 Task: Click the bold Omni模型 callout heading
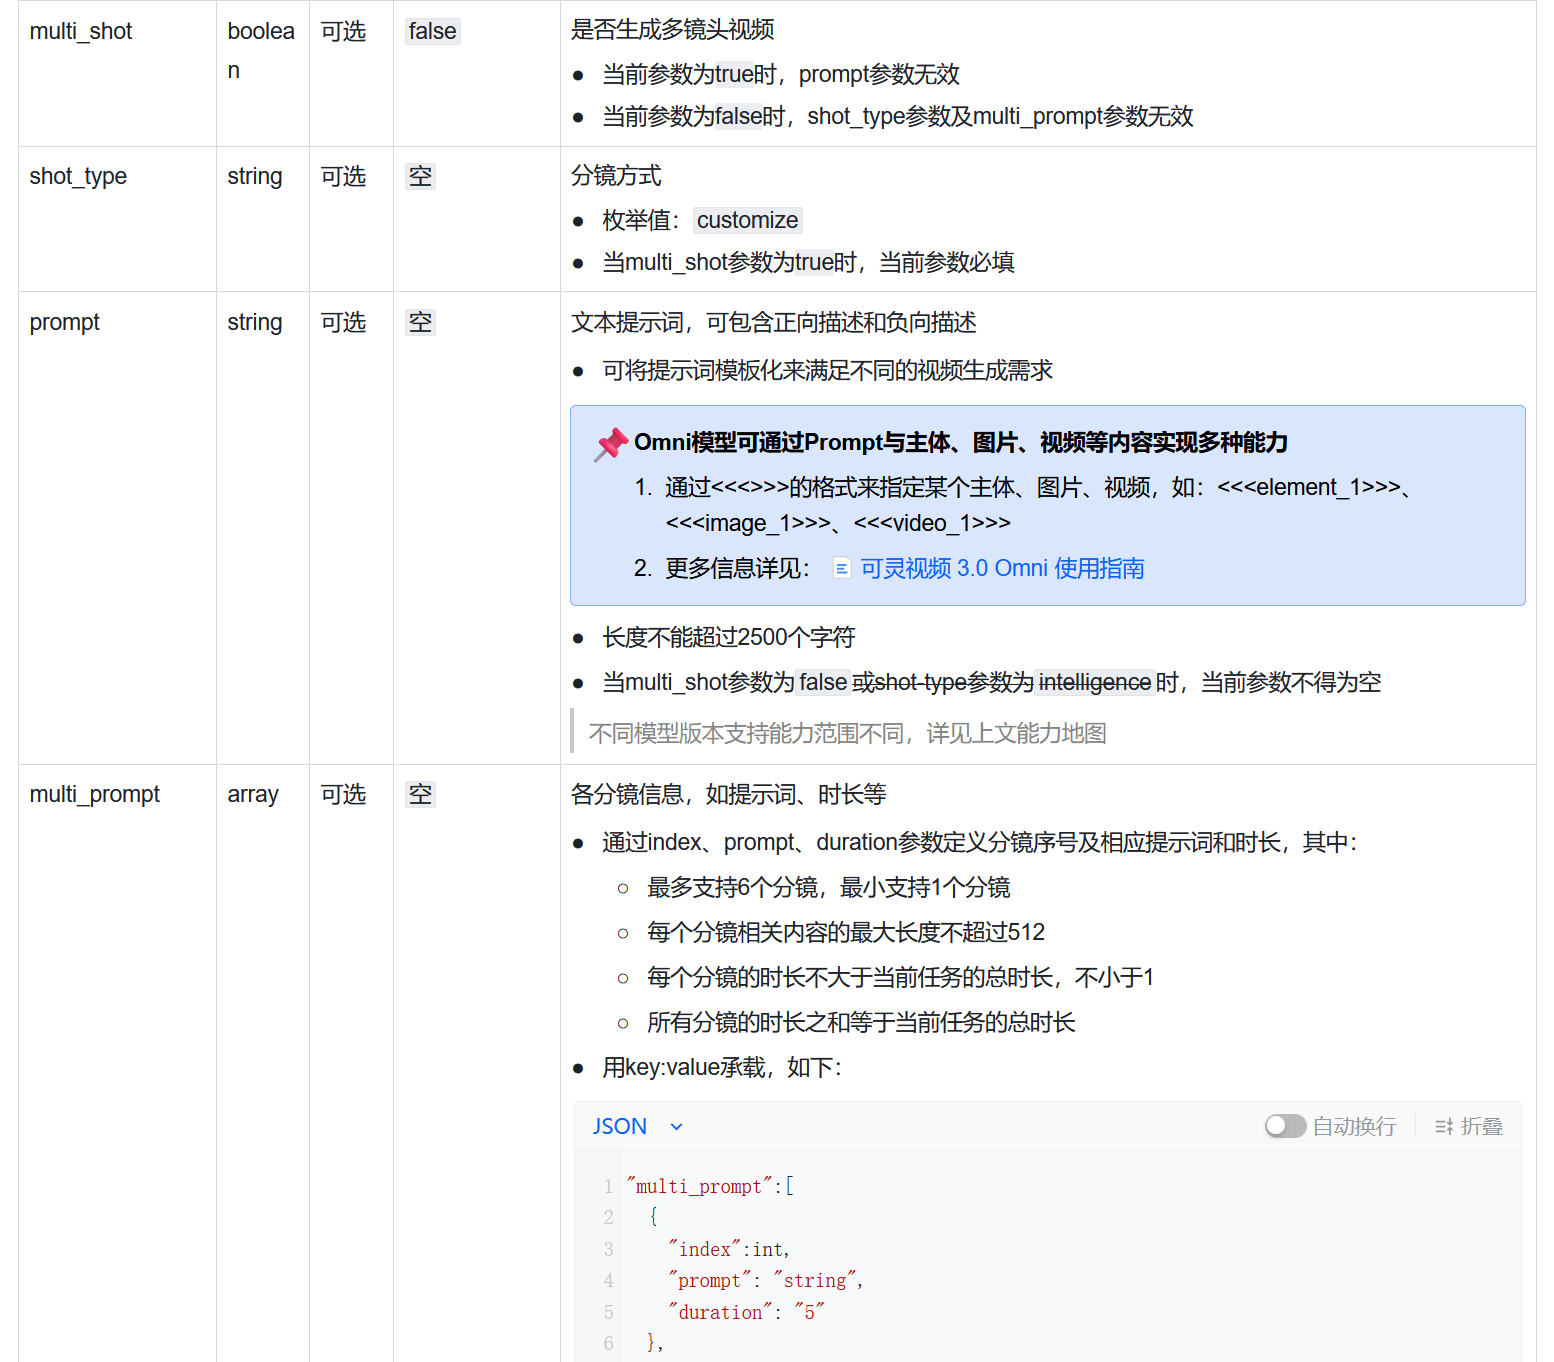point(960,443)
